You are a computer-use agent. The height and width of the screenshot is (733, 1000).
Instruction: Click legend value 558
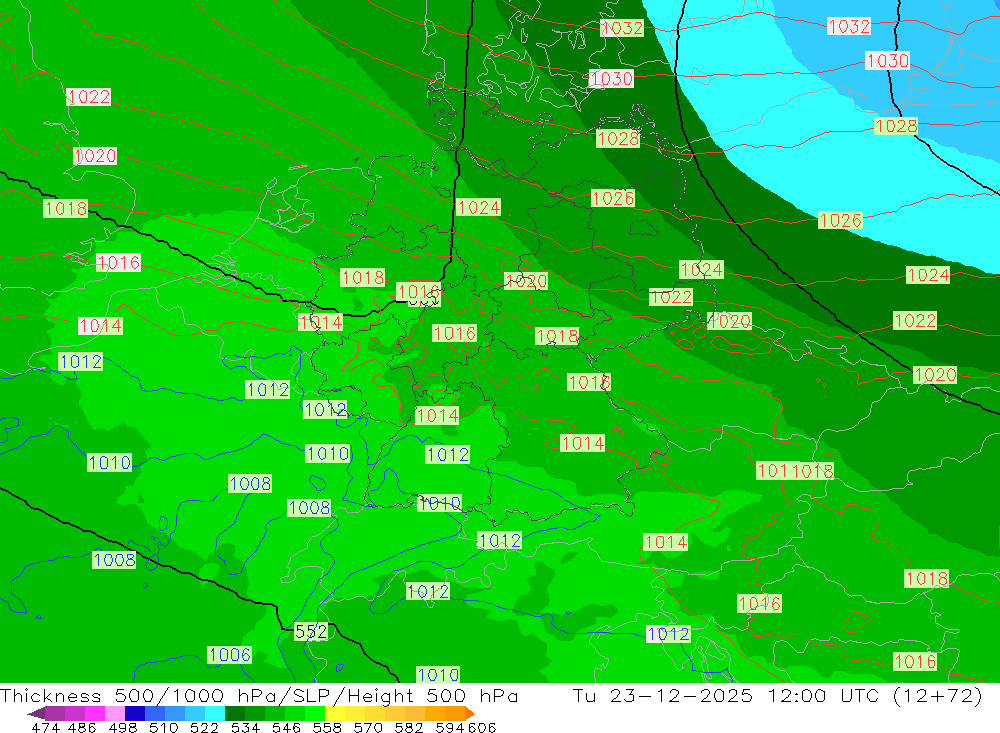pyautogui.click(x=327, y=727)
